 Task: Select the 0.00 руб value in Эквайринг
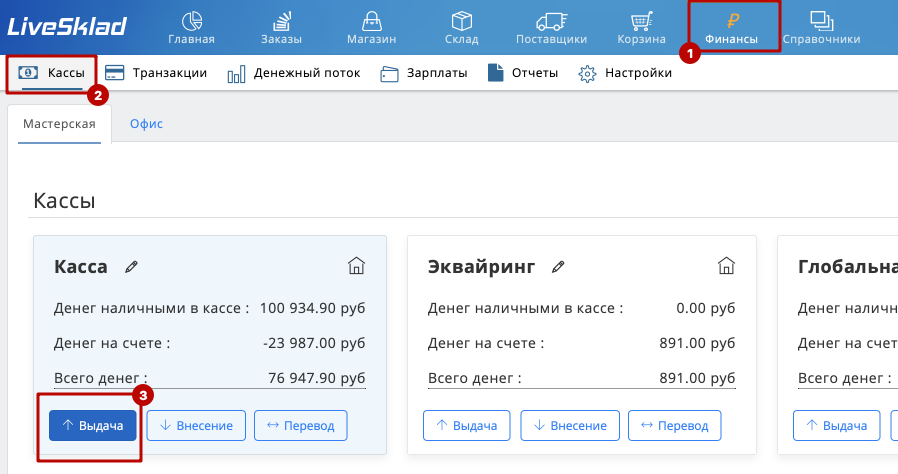[x=706, y=308]
